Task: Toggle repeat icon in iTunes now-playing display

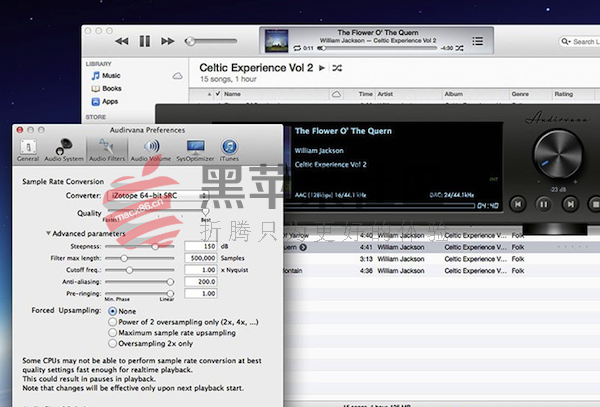Action: 297,48
